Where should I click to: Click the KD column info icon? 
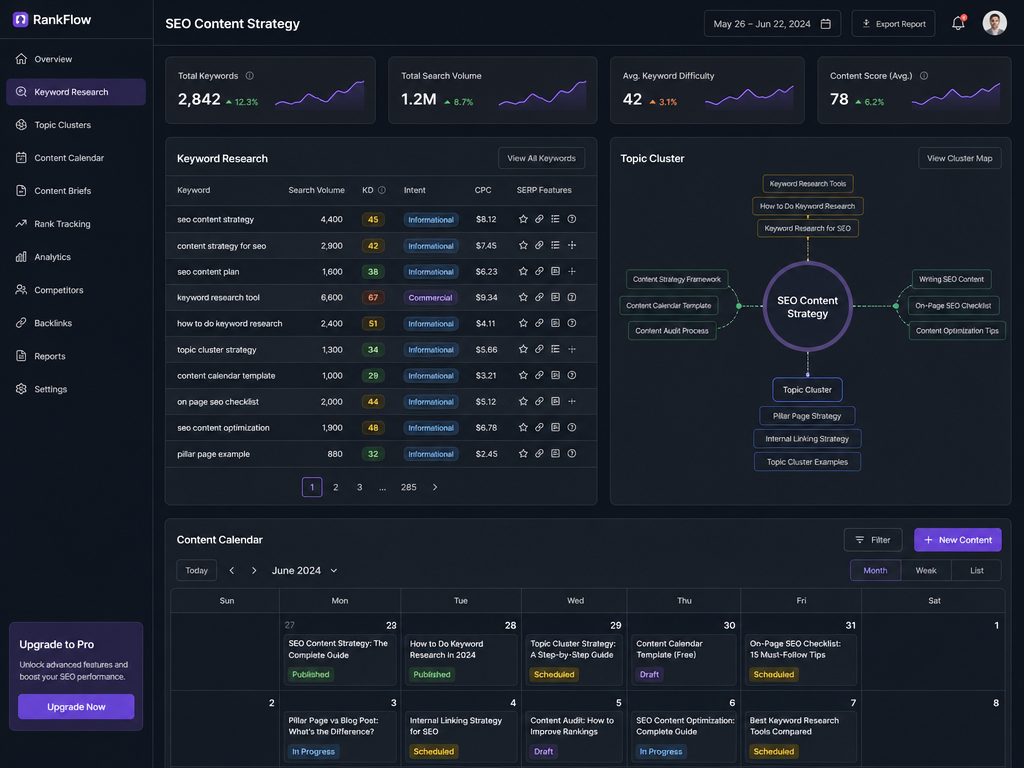click(382, 190)
